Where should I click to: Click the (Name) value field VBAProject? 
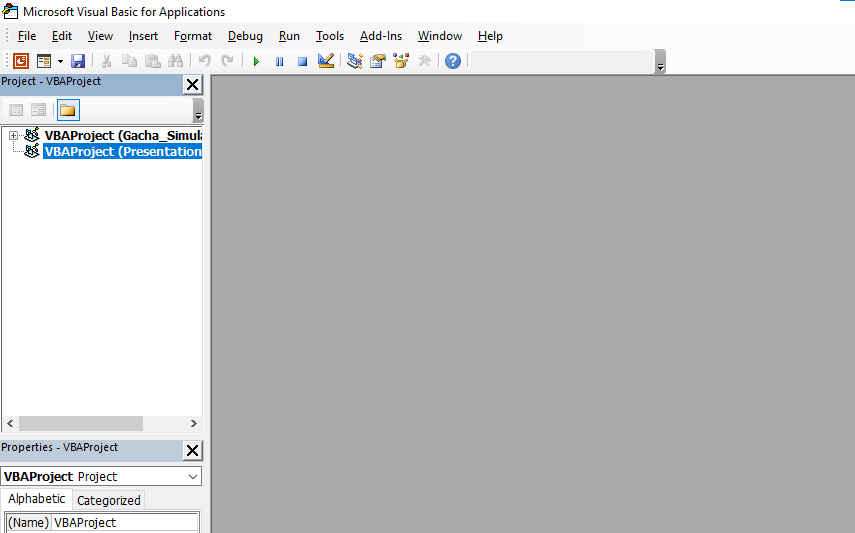(x=125, y=523)
